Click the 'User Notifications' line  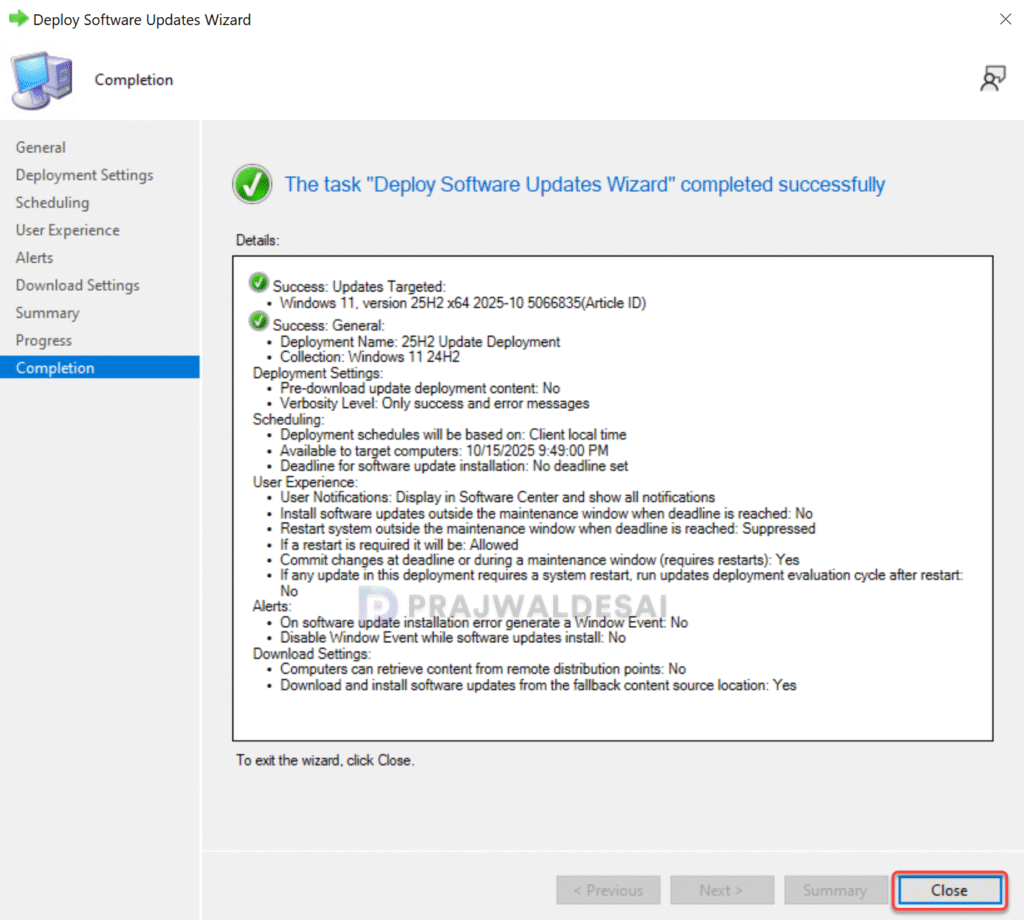[x=498, y=498]
